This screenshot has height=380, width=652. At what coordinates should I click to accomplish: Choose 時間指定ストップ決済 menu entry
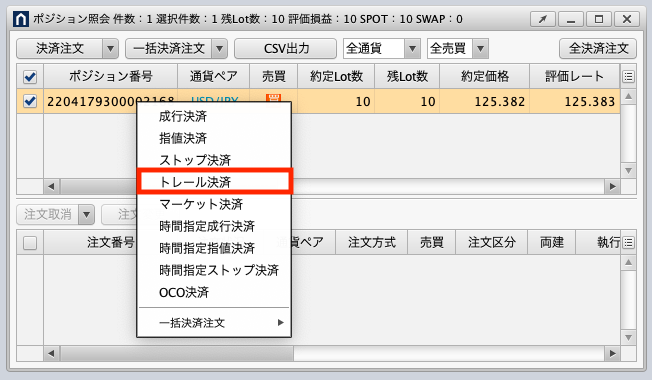coord(214,270)
